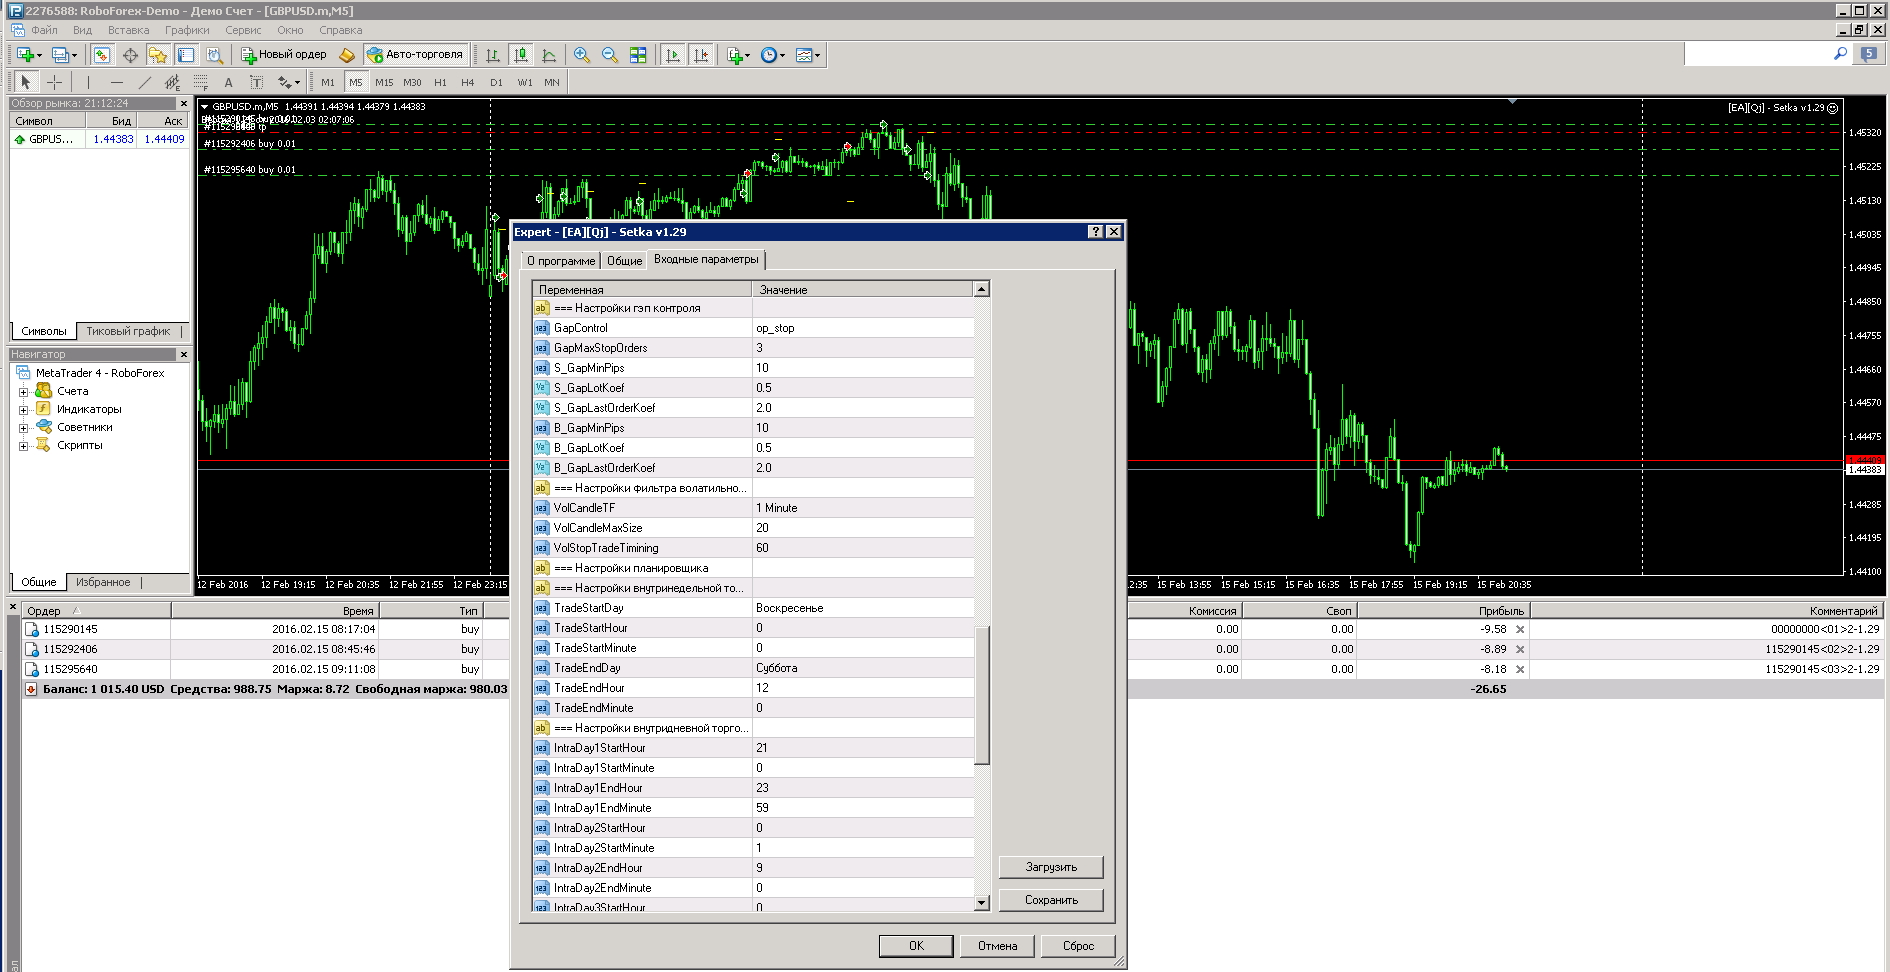Toggle the Market Watch window icon
This screenshot has height=972, width=1890.
tap(102, 55)
